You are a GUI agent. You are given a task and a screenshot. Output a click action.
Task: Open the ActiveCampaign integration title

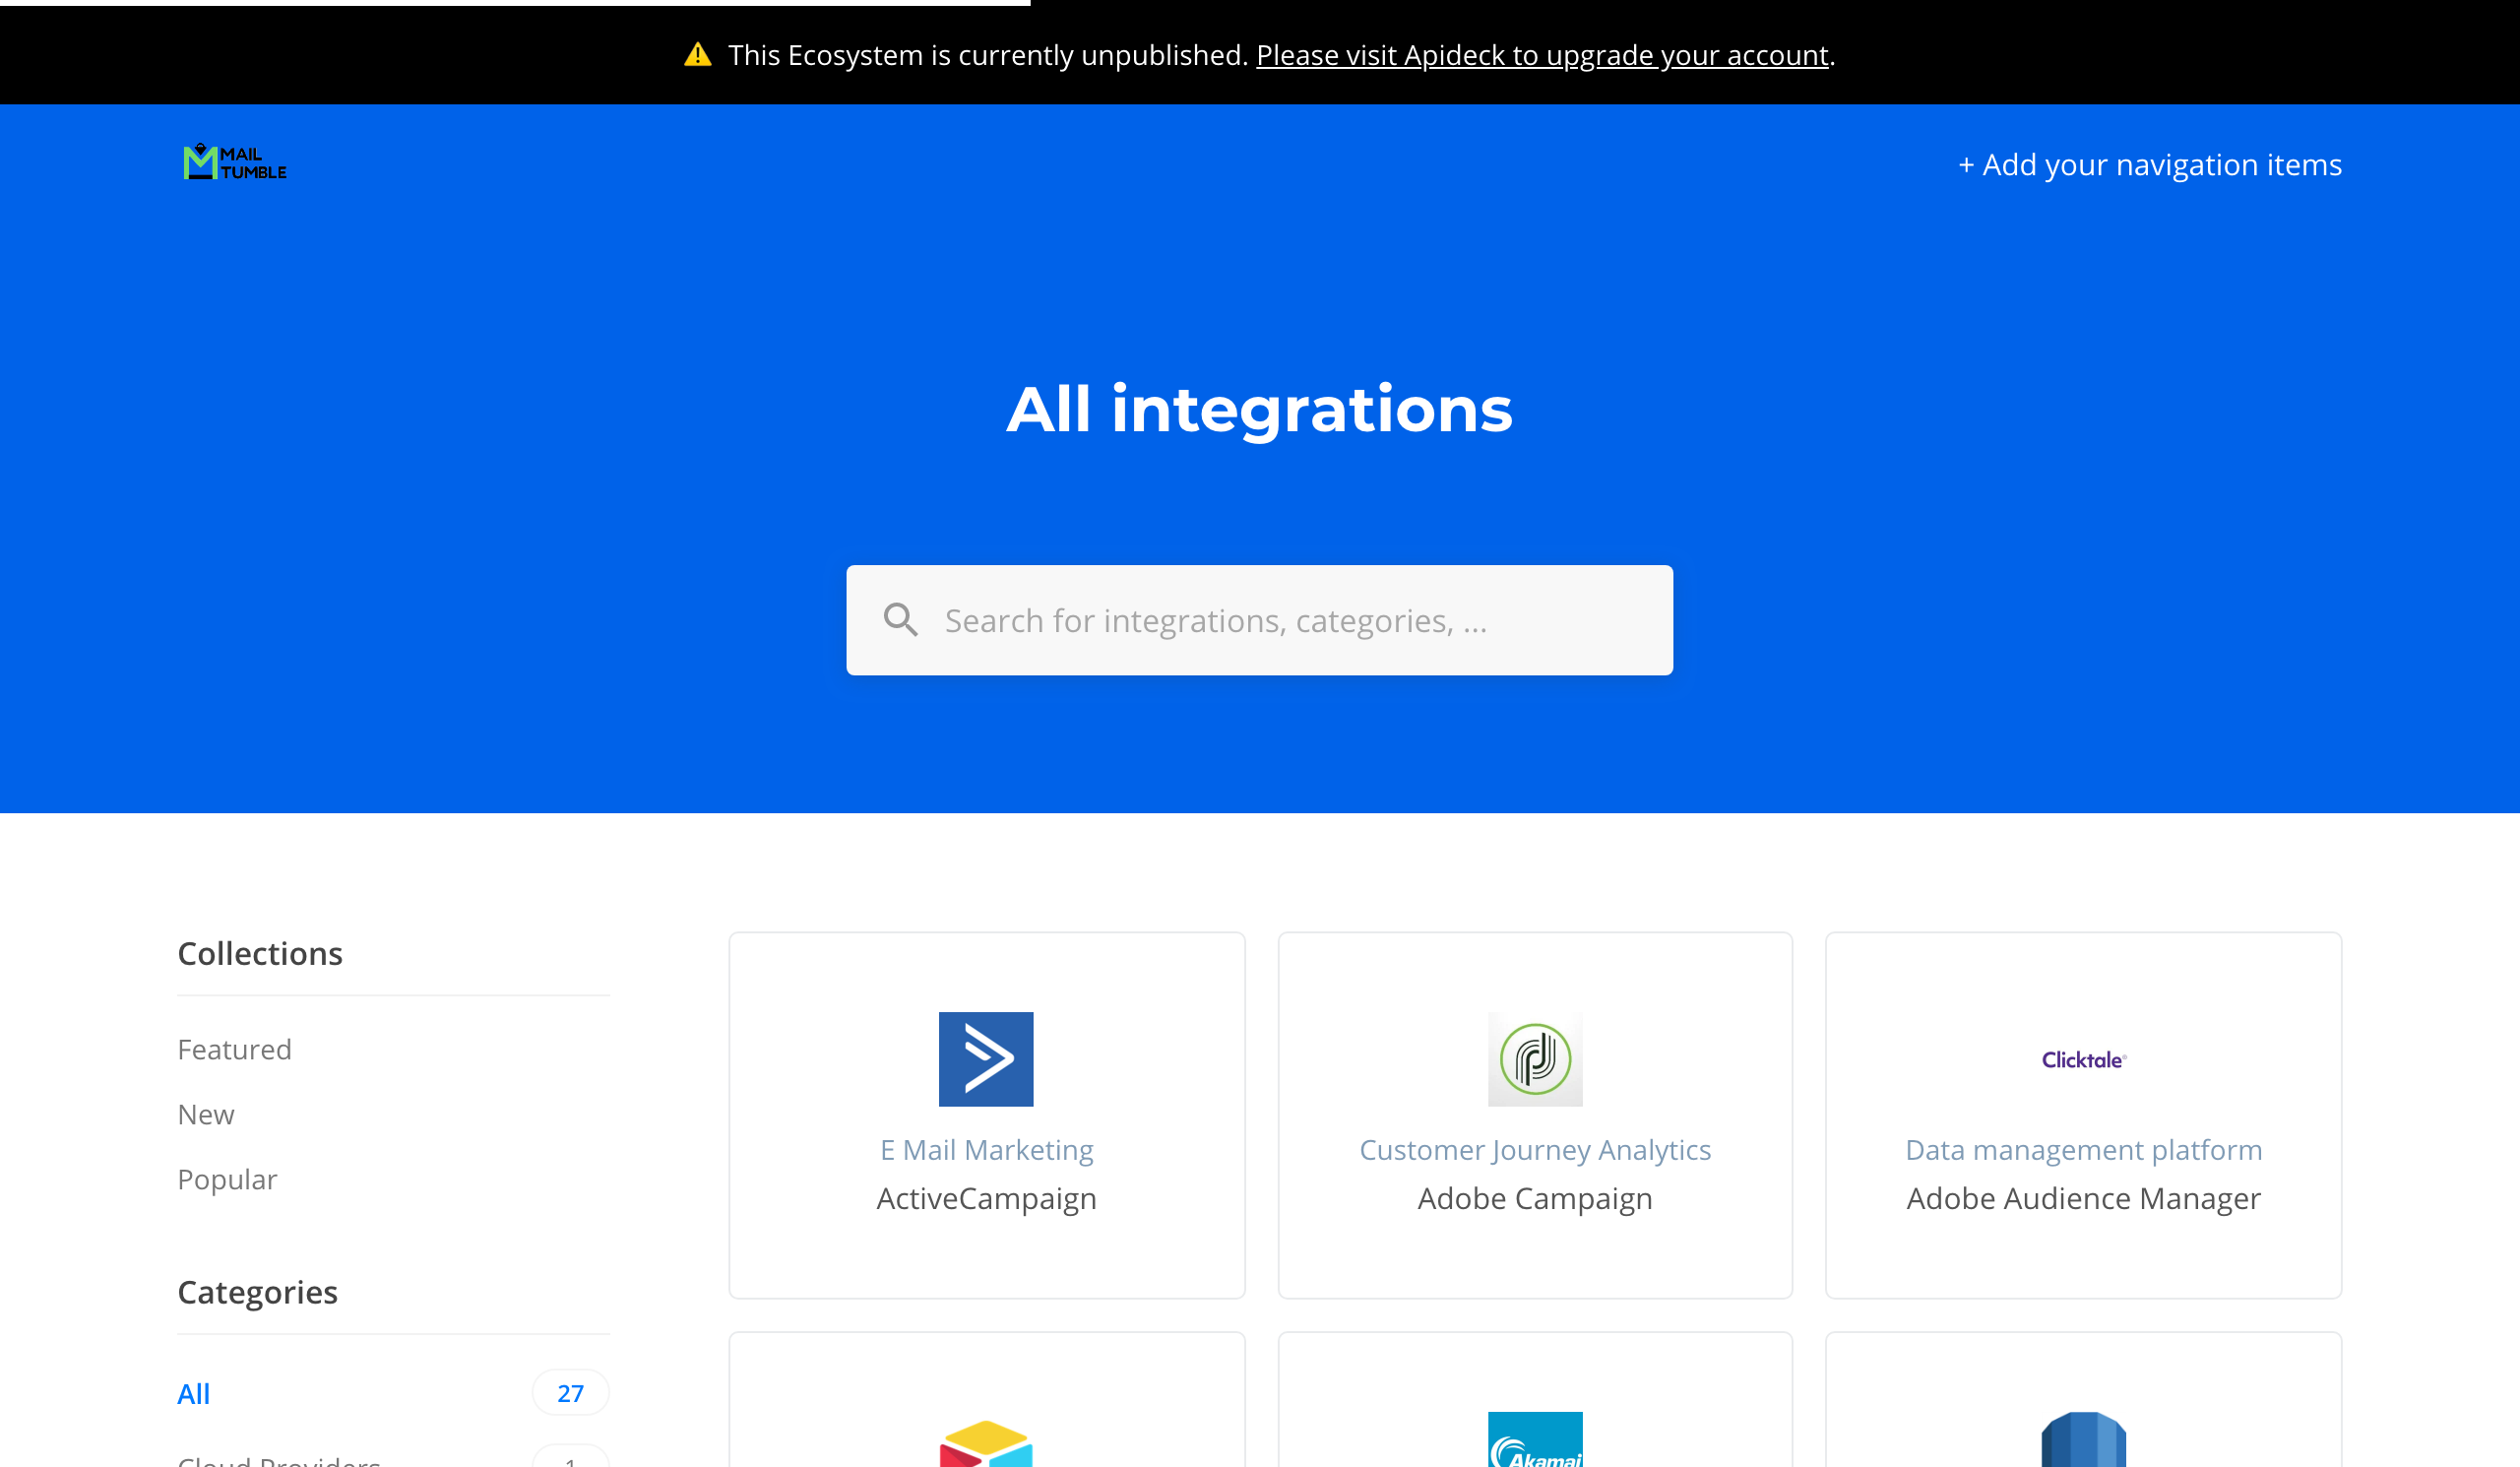pos(986,1198)
